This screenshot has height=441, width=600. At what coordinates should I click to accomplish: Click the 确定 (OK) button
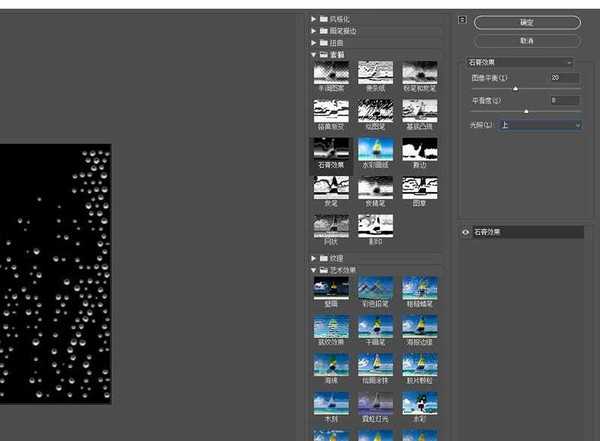click(527, 22)
